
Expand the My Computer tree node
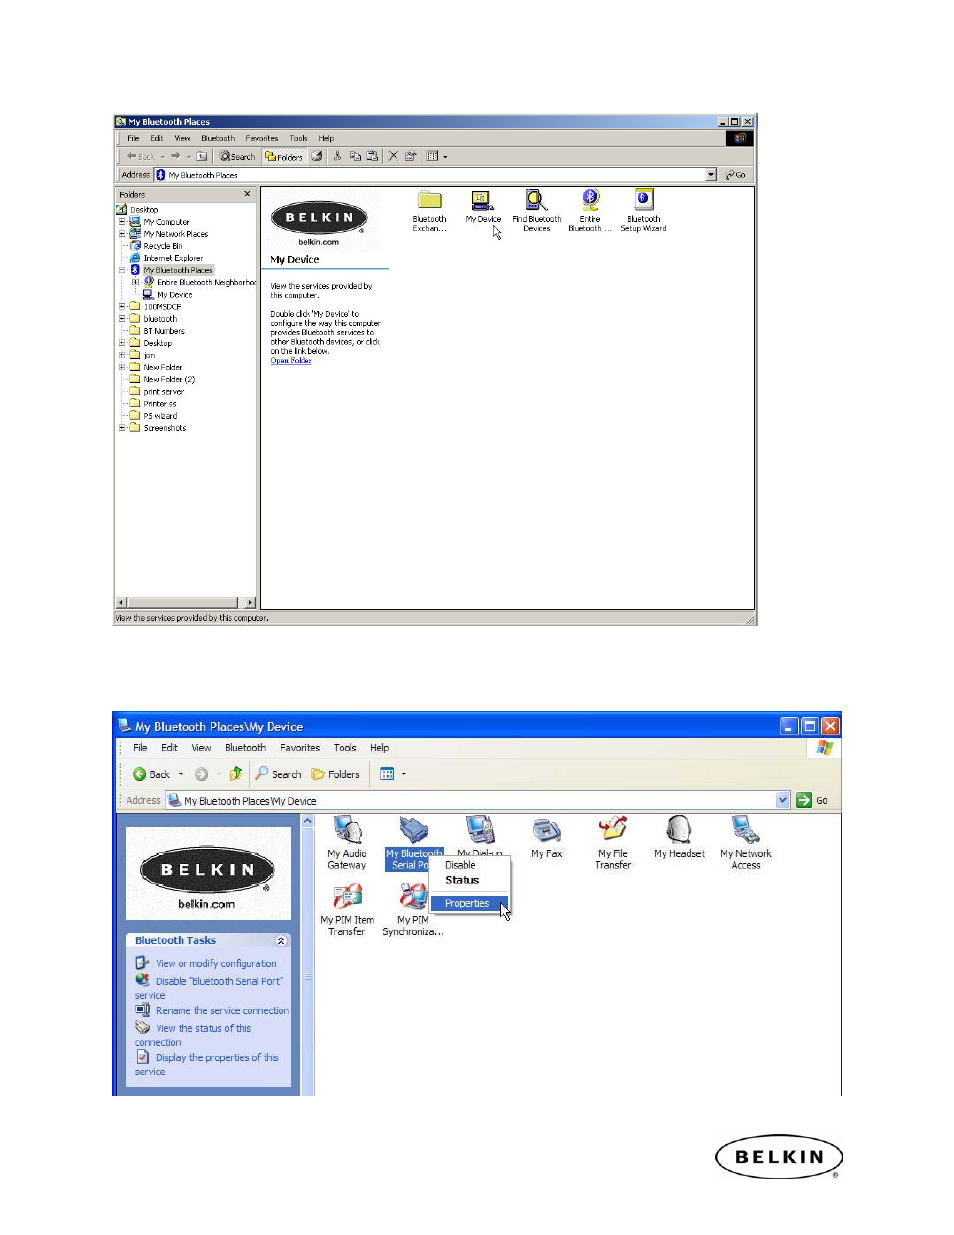(122, 221)
